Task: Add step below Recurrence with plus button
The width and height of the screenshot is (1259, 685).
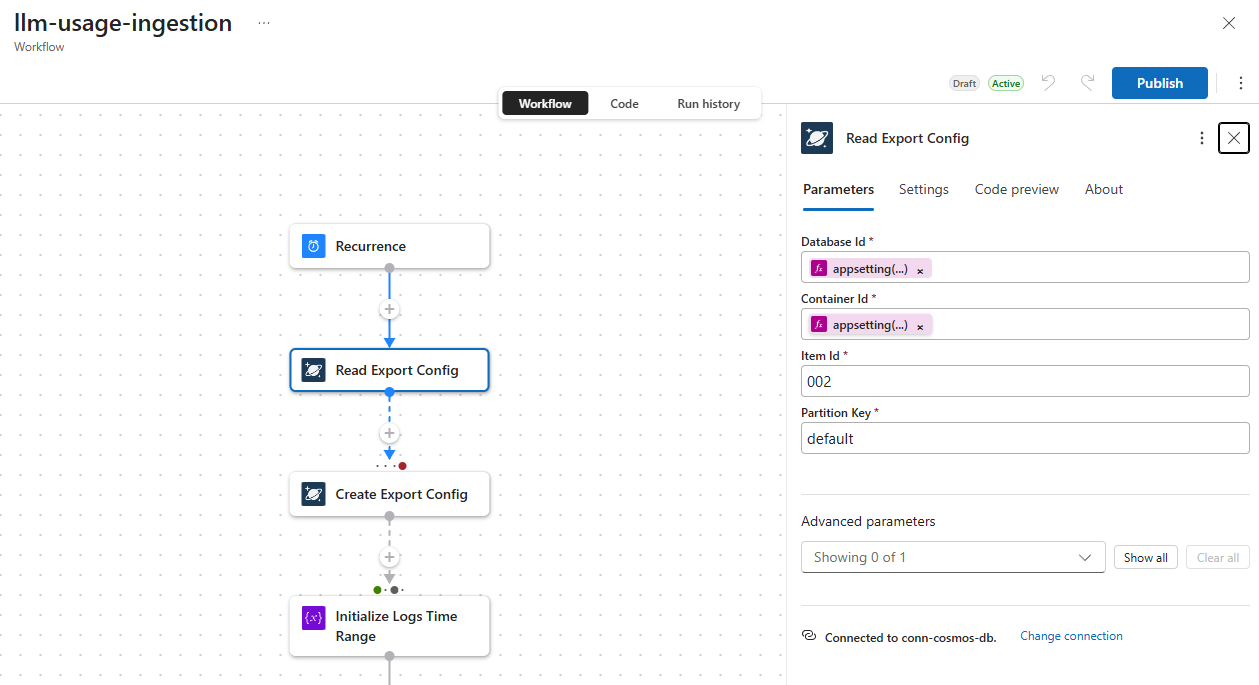Action: pos(390,309)
